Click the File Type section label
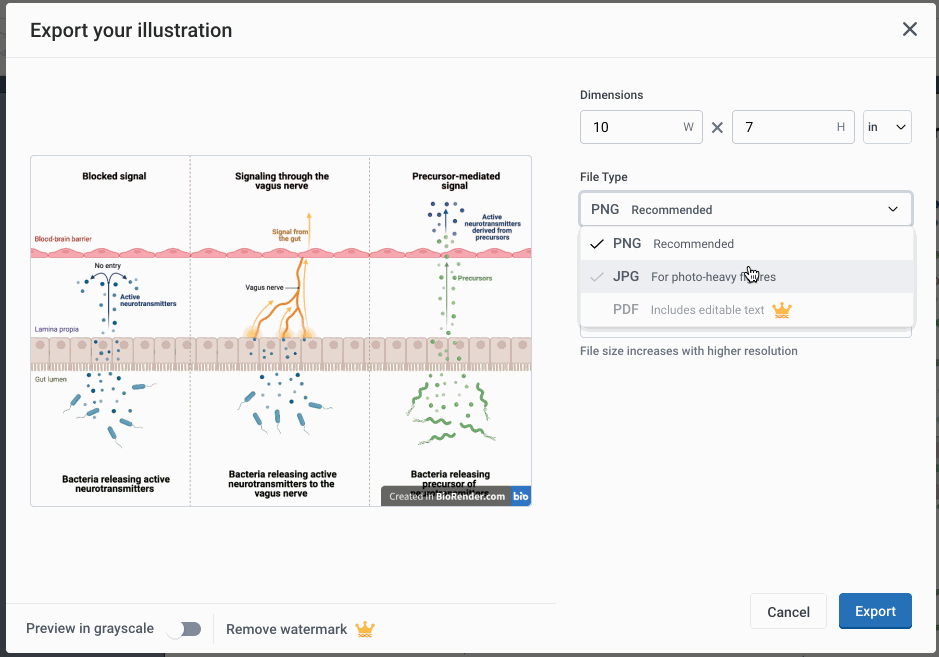 pos(602,177)
